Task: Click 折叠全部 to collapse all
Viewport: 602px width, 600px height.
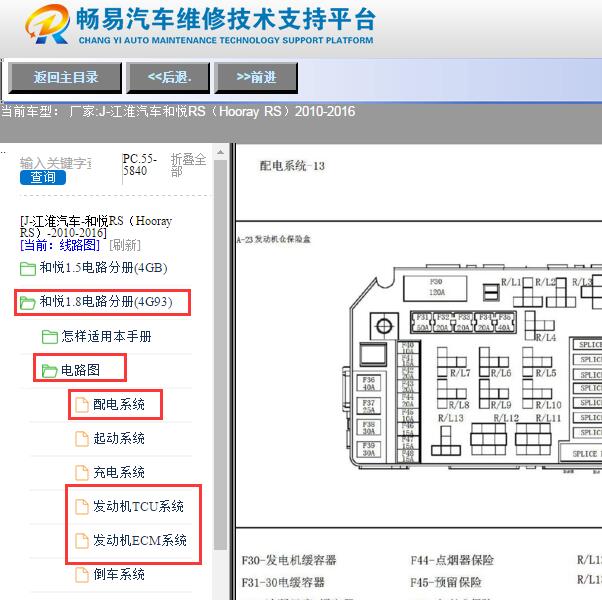Action: coord(188,165)
